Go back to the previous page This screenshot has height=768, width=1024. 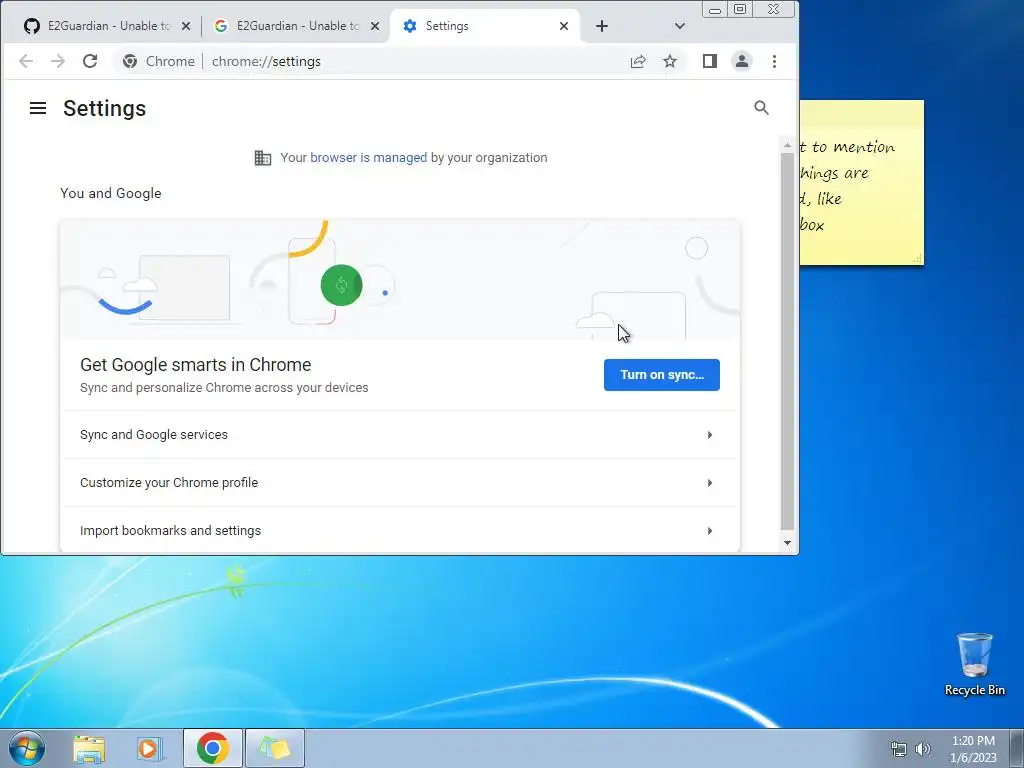pos(26,61)
